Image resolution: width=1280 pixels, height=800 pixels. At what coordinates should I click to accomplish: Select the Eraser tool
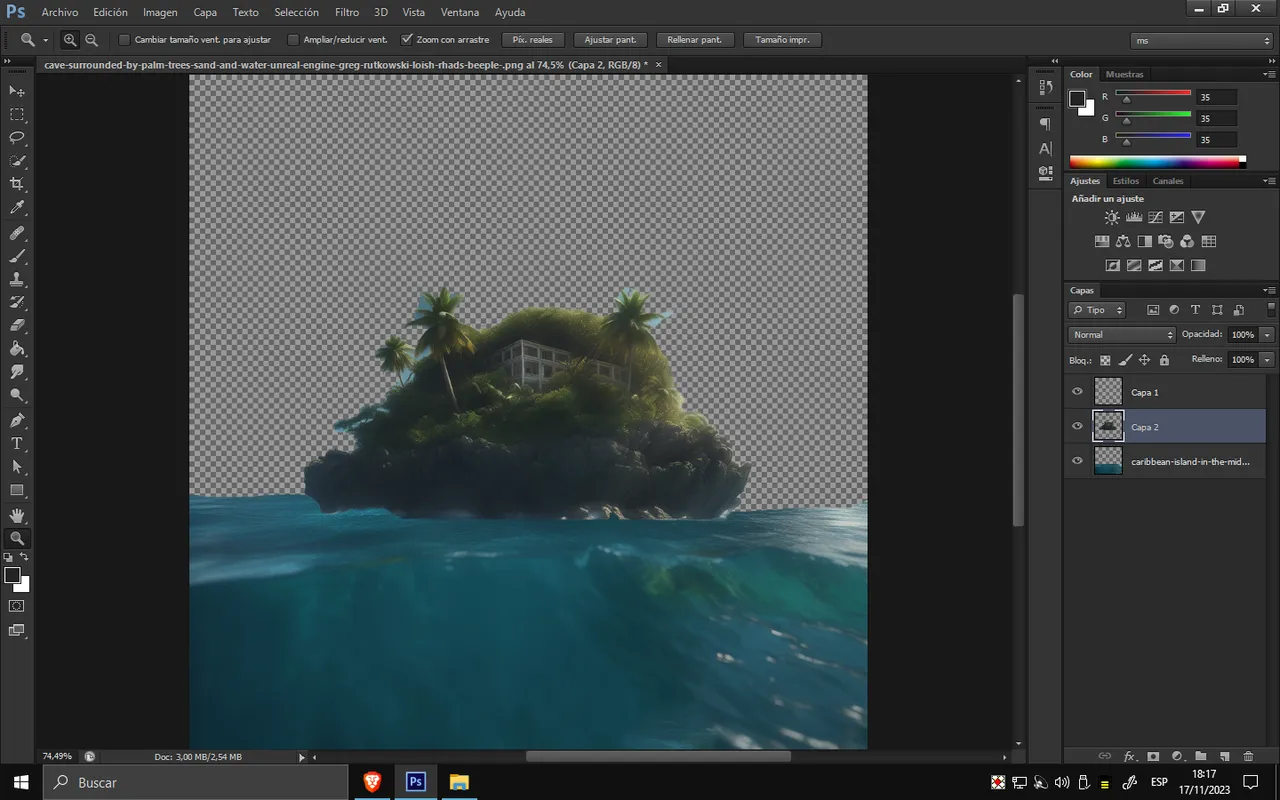tap(17, 325)
